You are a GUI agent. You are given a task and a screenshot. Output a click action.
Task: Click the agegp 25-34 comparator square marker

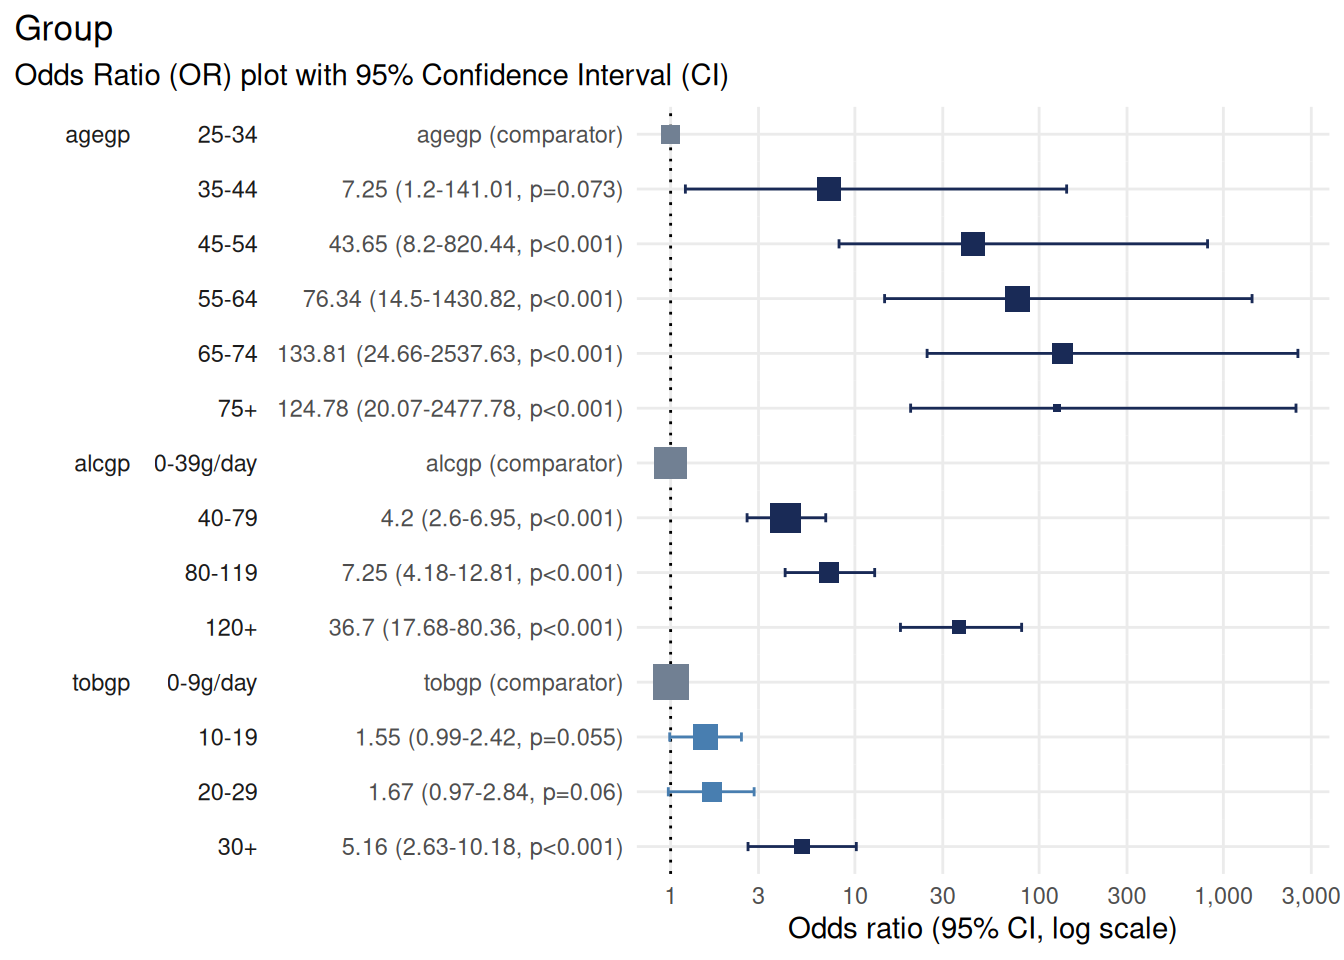[670, 135]
